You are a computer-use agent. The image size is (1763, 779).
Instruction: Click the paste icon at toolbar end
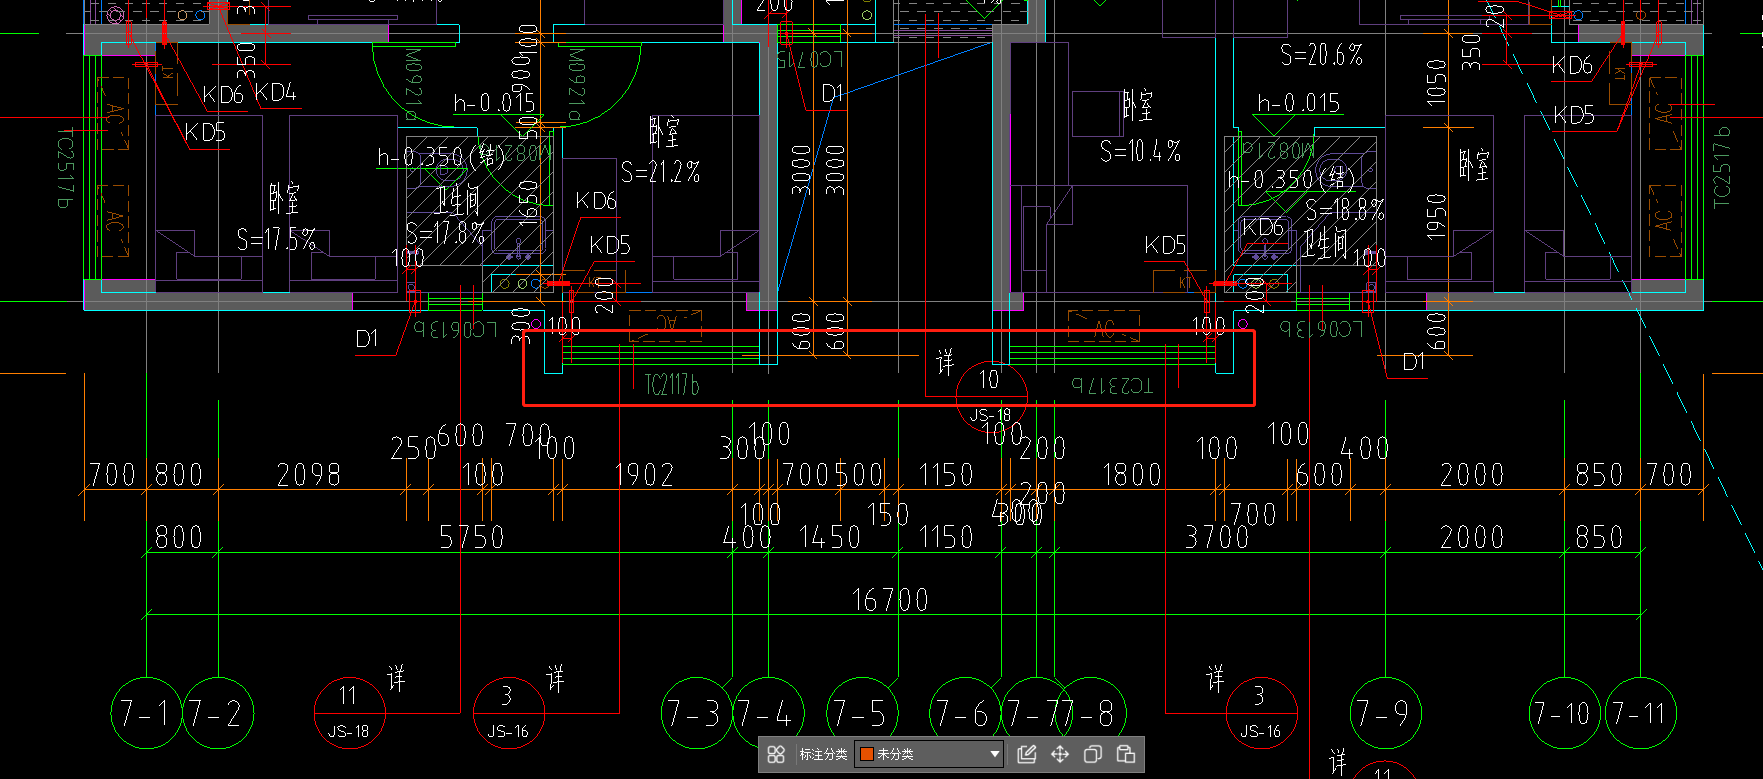click(1125, 754)
